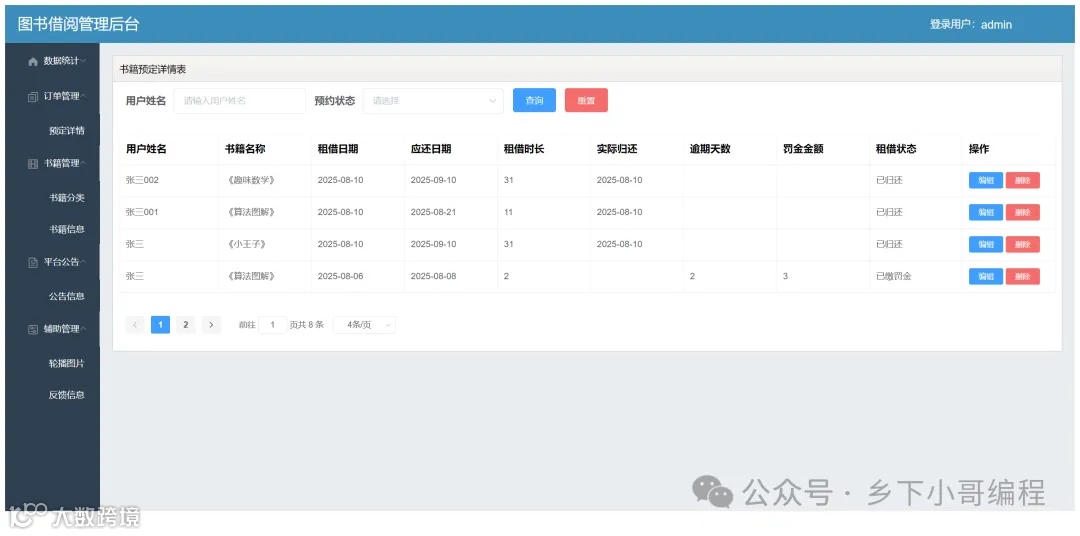Click the 租借时长 column header

[524, 149]
